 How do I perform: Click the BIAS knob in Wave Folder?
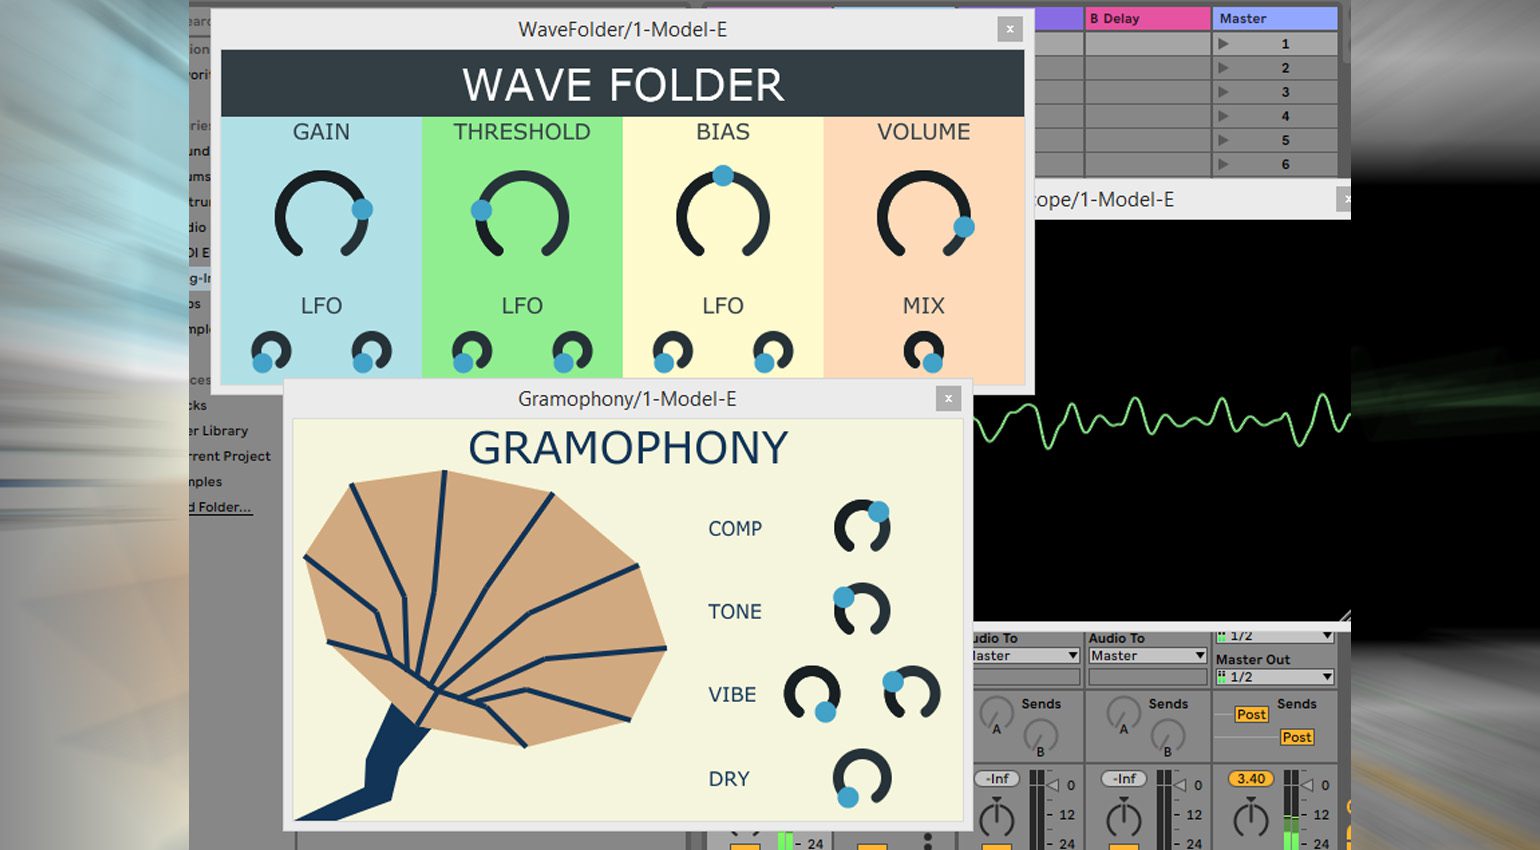tap(723, 213)
